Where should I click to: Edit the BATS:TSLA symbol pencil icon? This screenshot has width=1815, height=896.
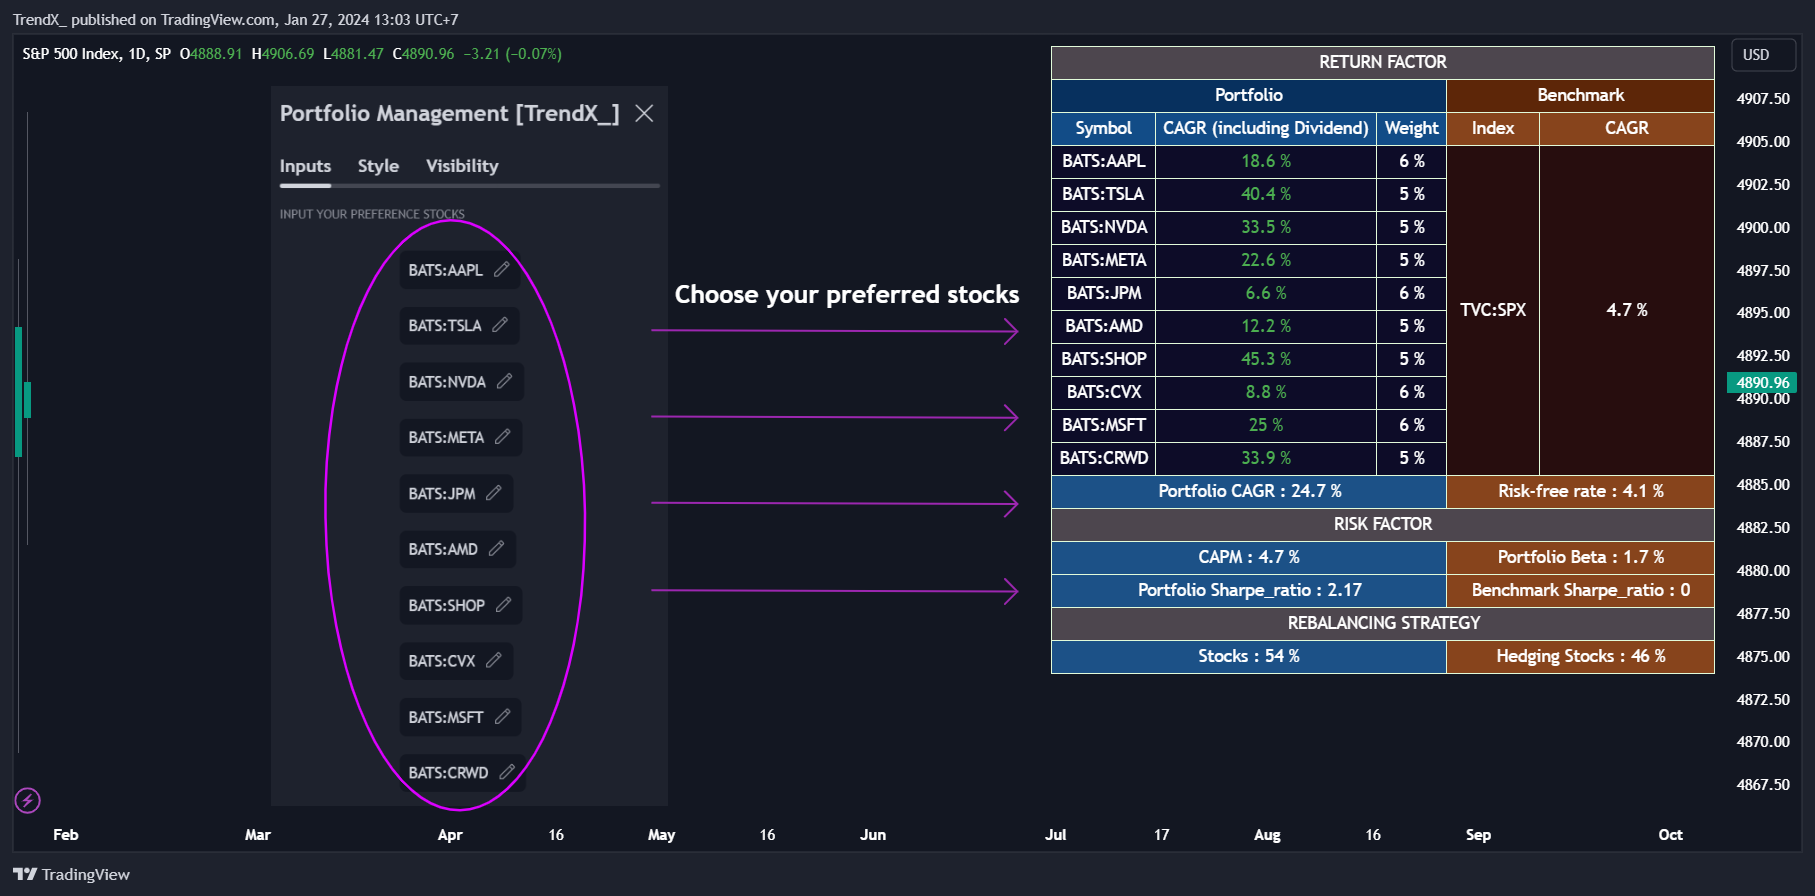pyautogui.click(x=500, y=325)
